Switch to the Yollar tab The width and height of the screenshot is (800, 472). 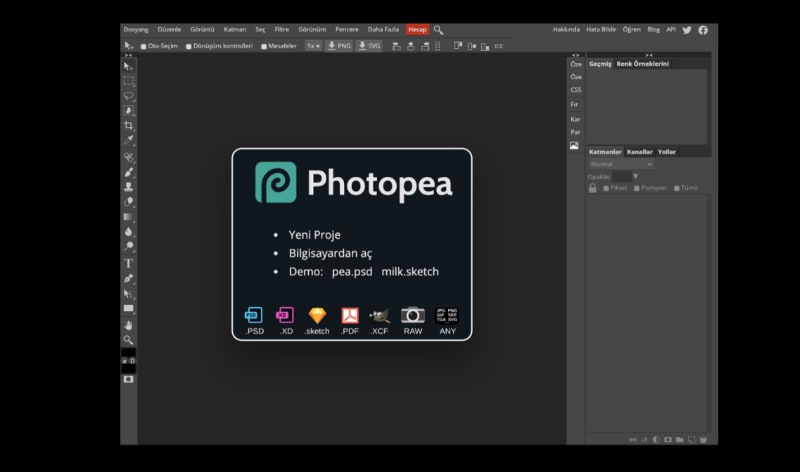[666, 152]
